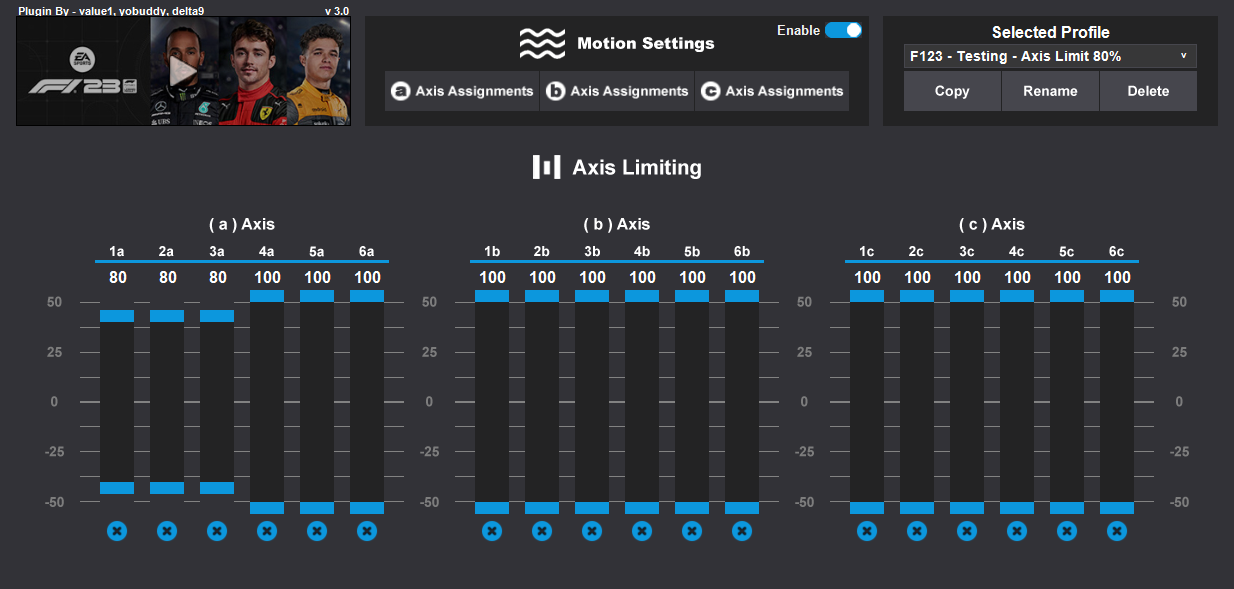Open the (b) Axis Assignments tab

pos(617,91)
